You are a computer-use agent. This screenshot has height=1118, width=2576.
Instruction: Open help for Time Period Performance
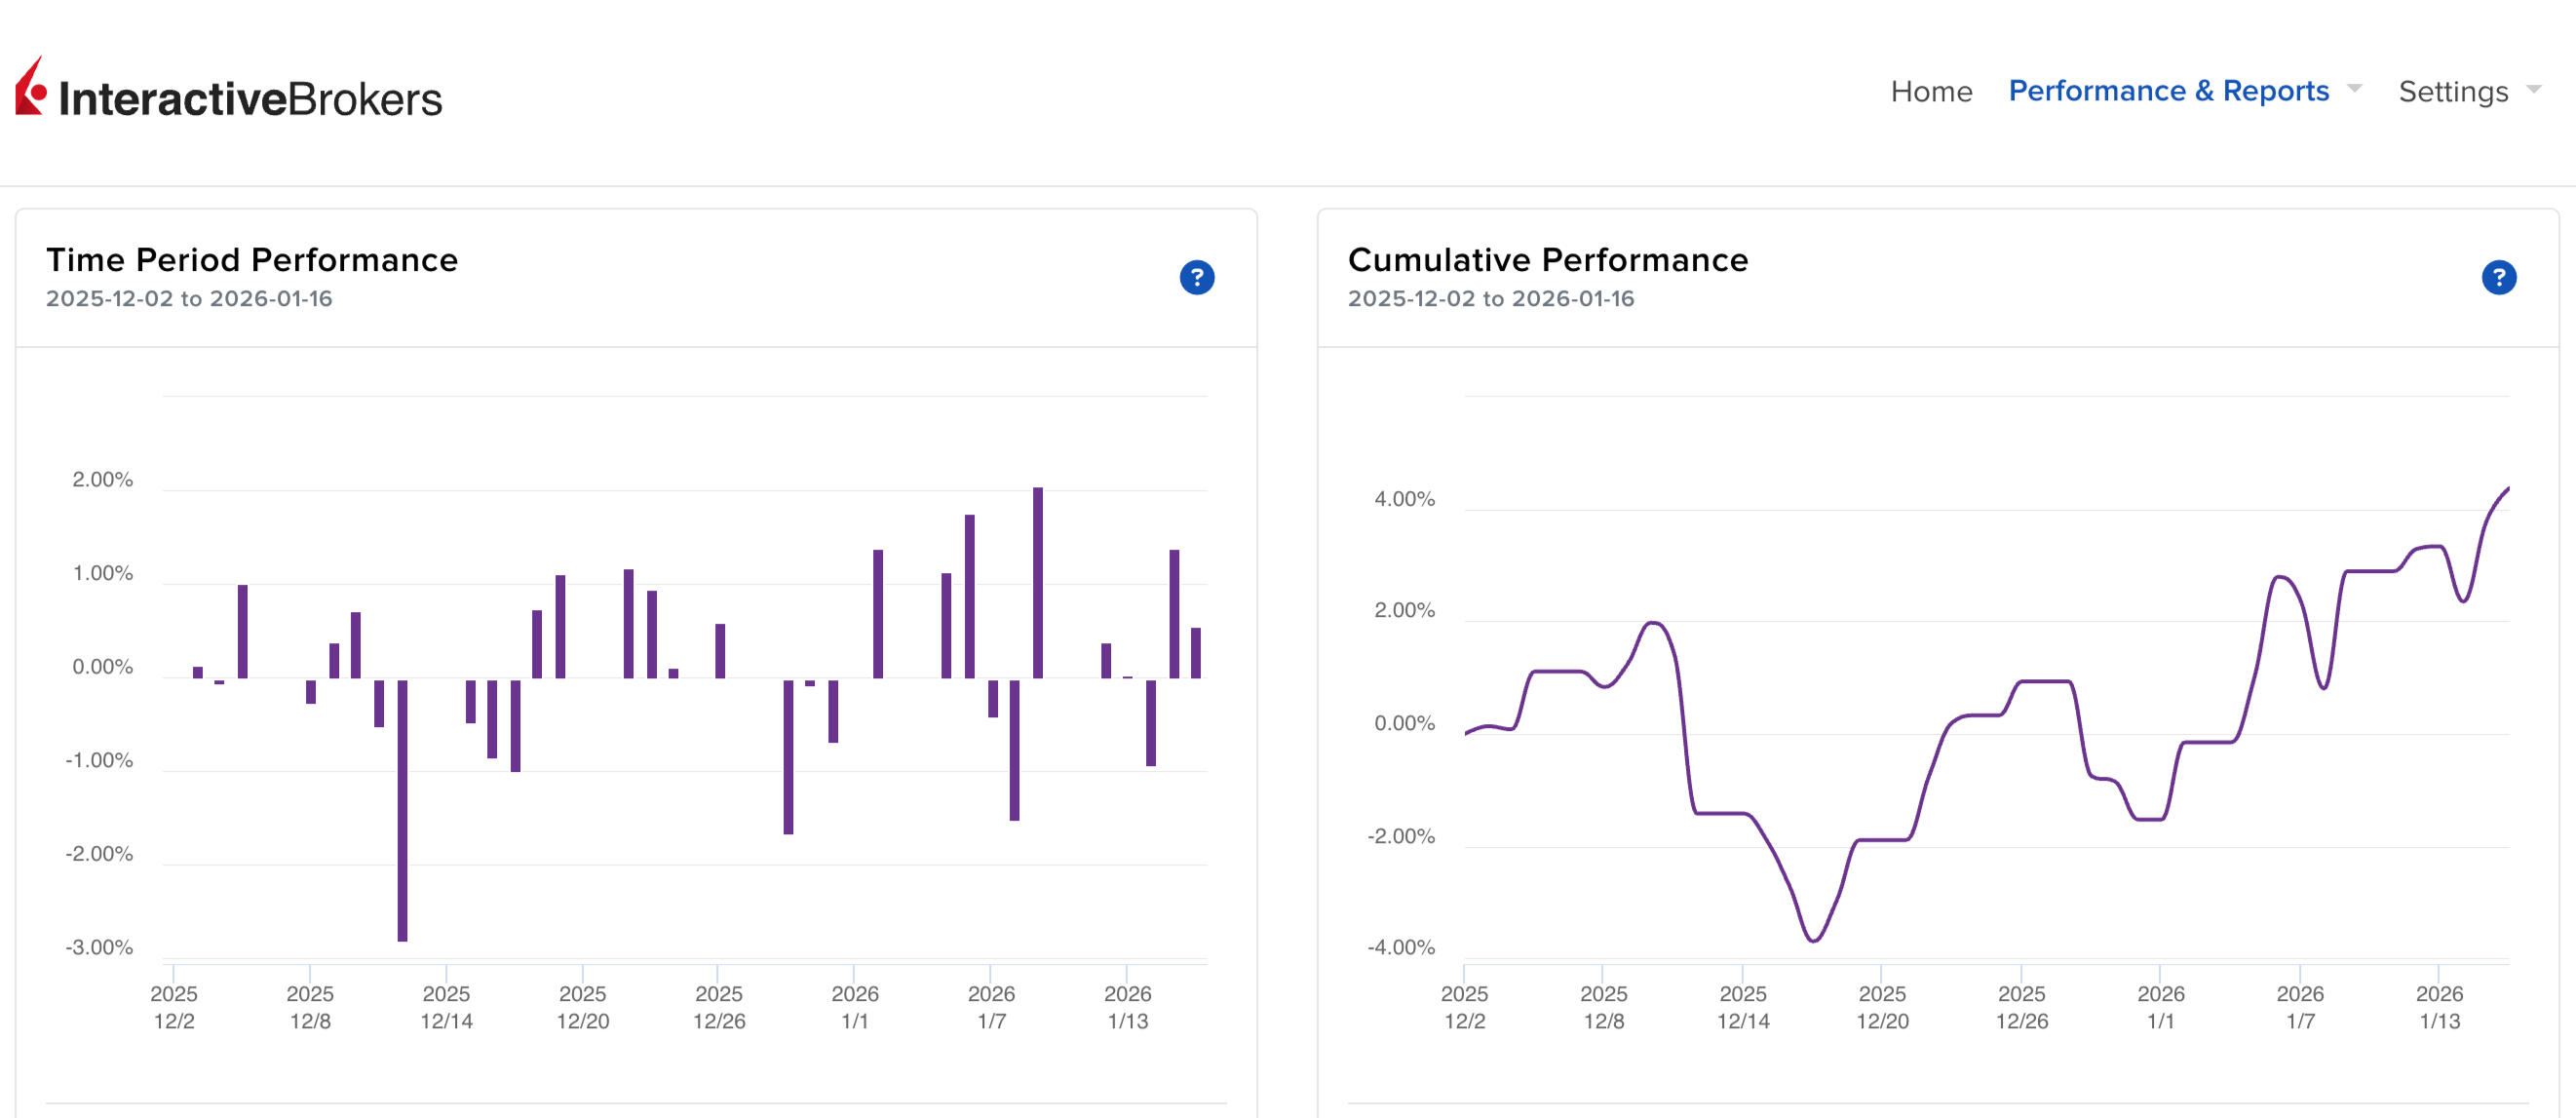pyautogui.click(x=1196, y=277)
